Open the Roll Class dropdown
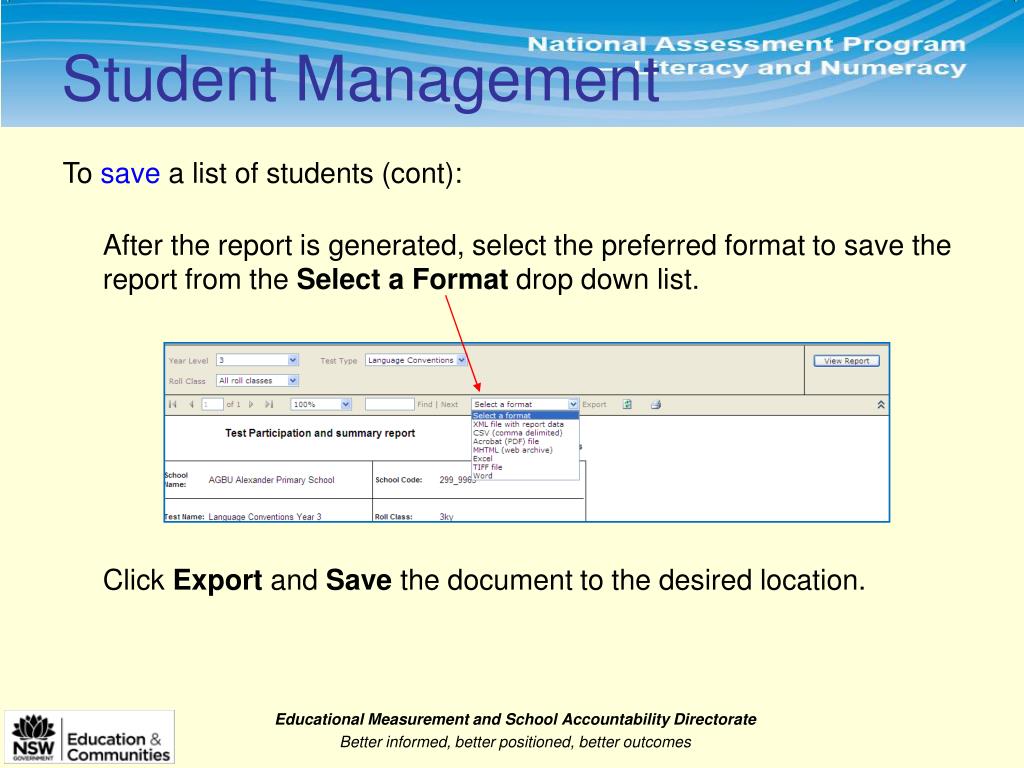Screen dimensions: 1024x768 click(257, 380)
